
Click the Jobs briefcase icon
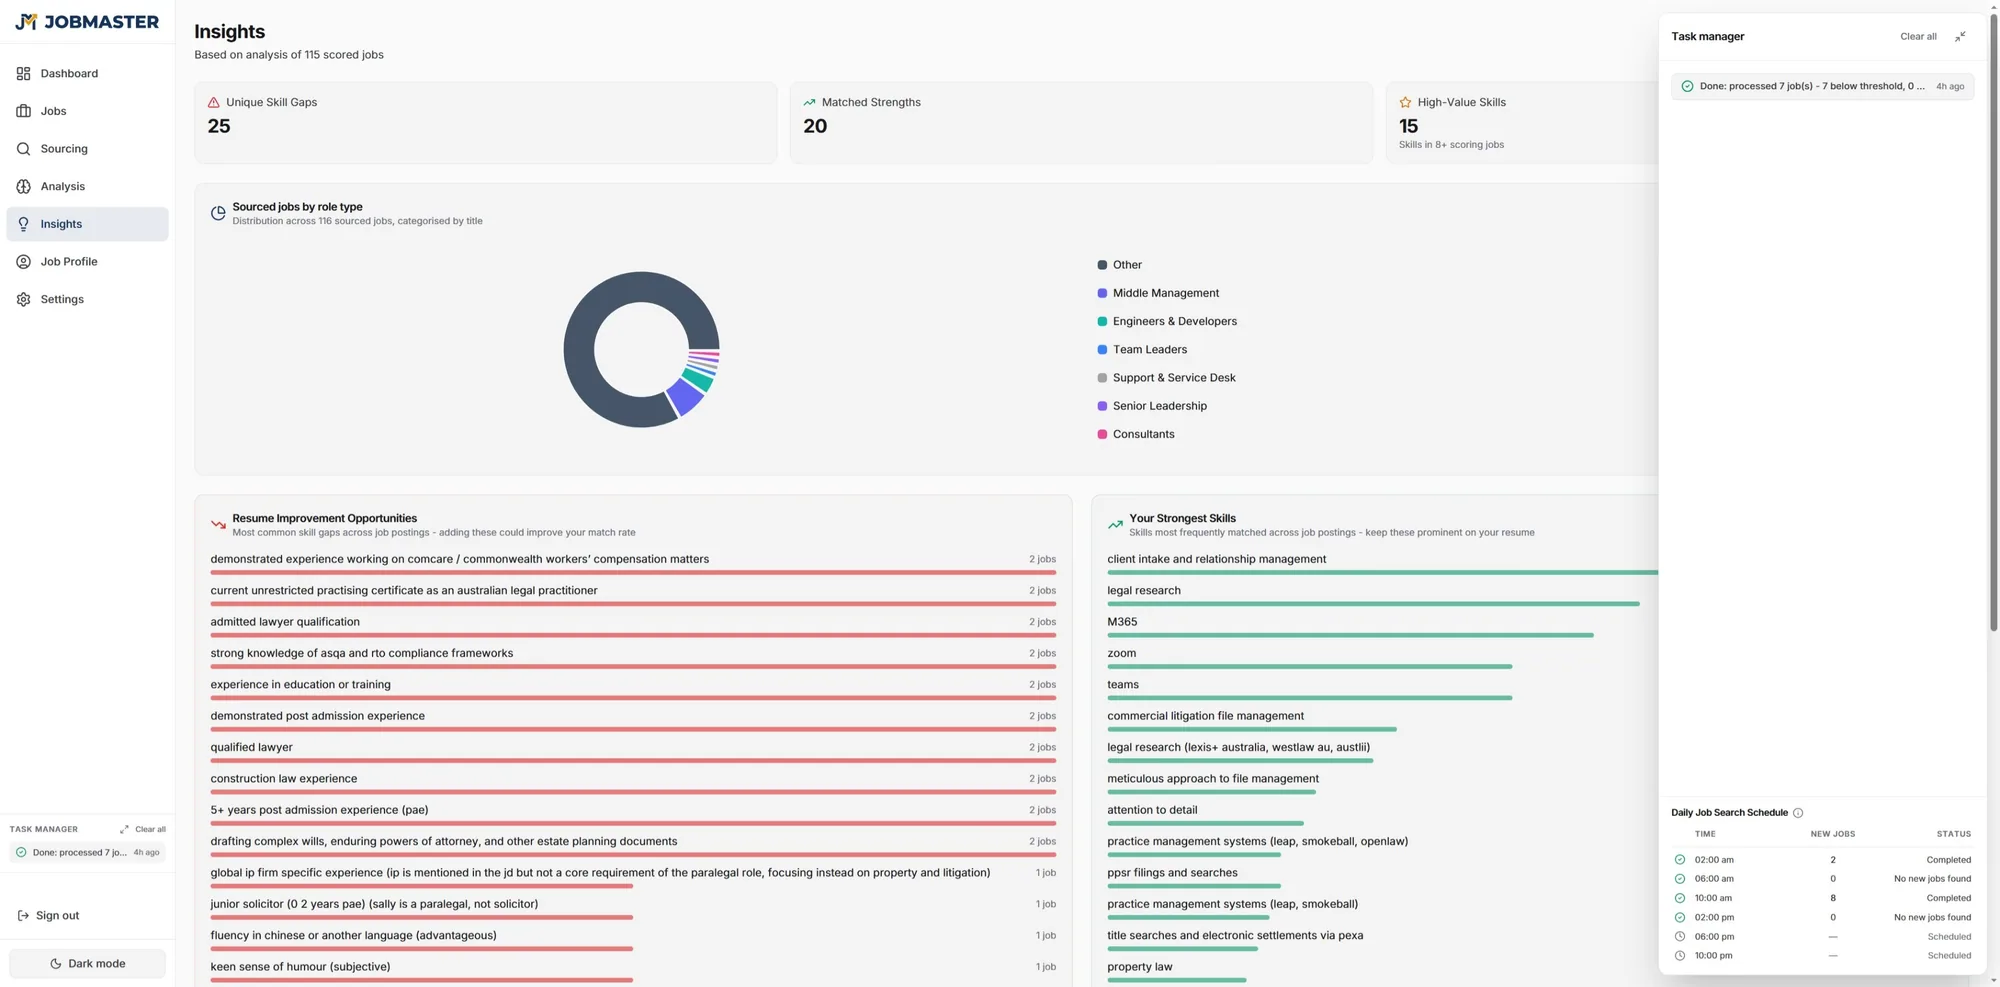[x=23, y=111]
